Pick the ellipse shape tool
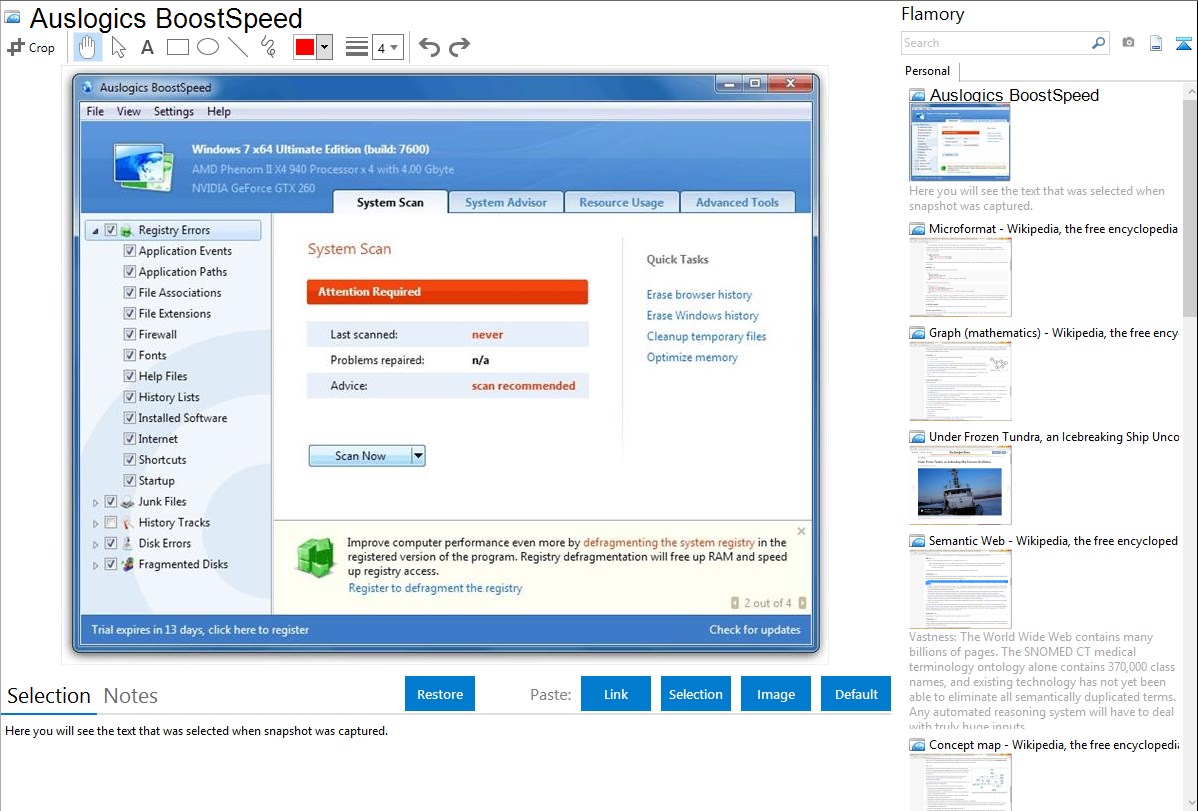 click(x=208, y=47)
